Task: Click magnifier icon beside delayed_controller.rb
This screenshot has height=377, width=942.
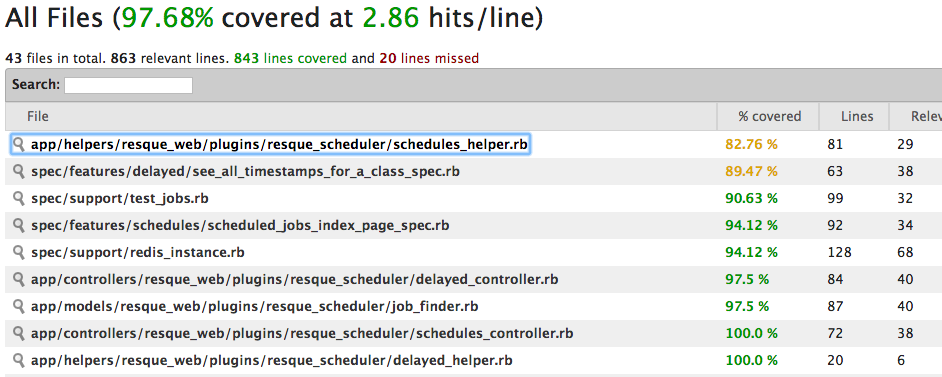Action: tap(19, 279)
